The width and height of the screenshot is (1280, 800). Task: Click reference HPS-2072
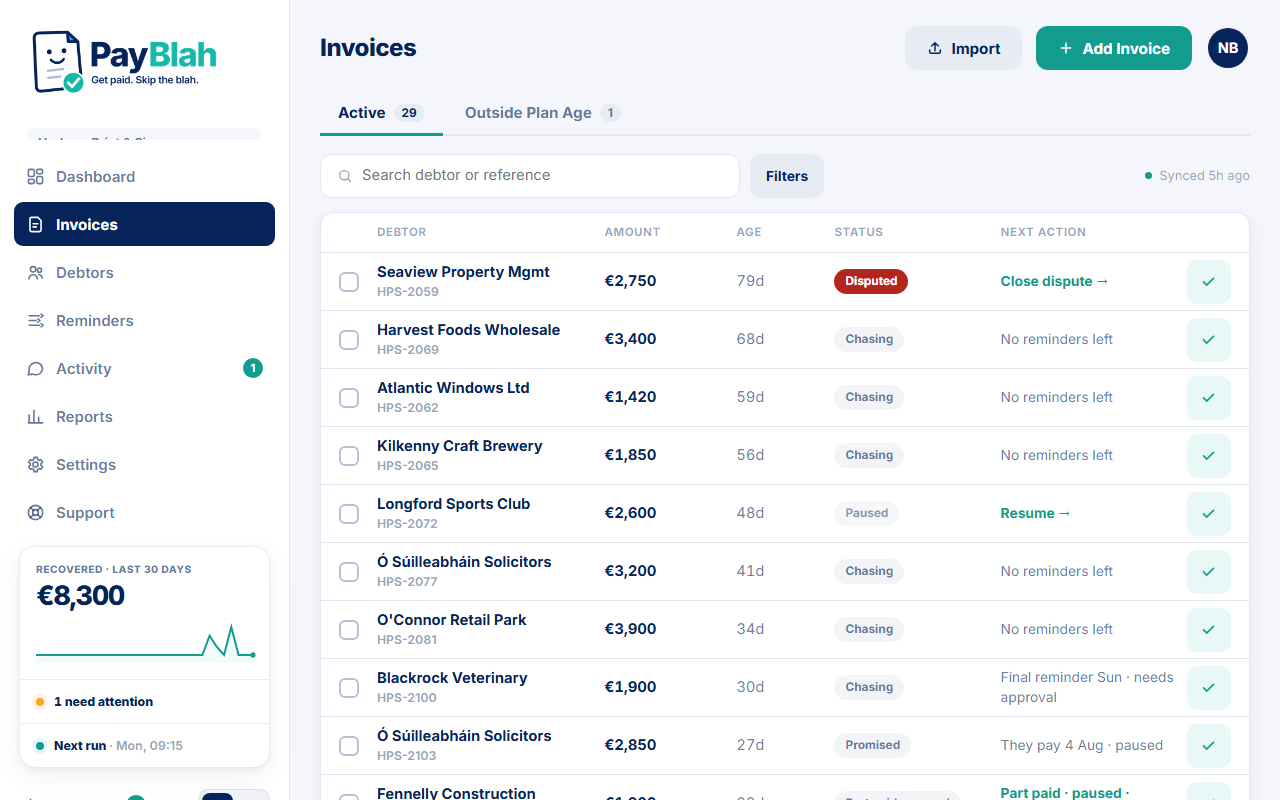click(x=407, y=524)
